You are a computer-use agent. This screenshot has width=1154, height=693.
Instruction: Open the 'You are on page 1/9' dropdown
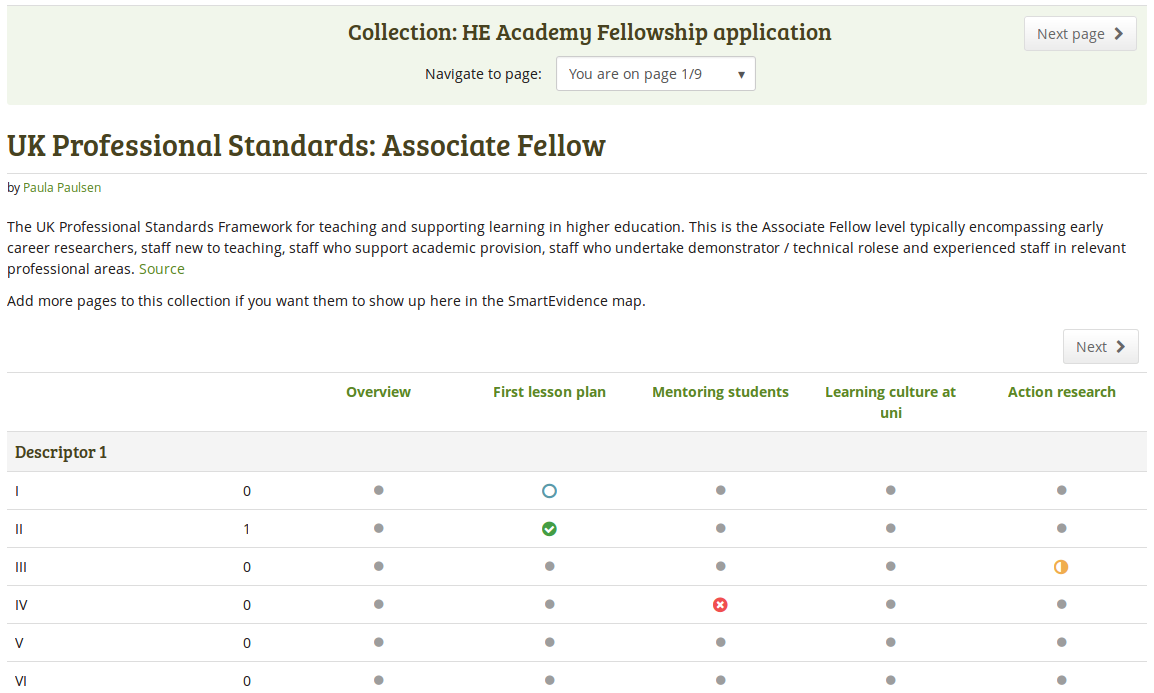656,74
